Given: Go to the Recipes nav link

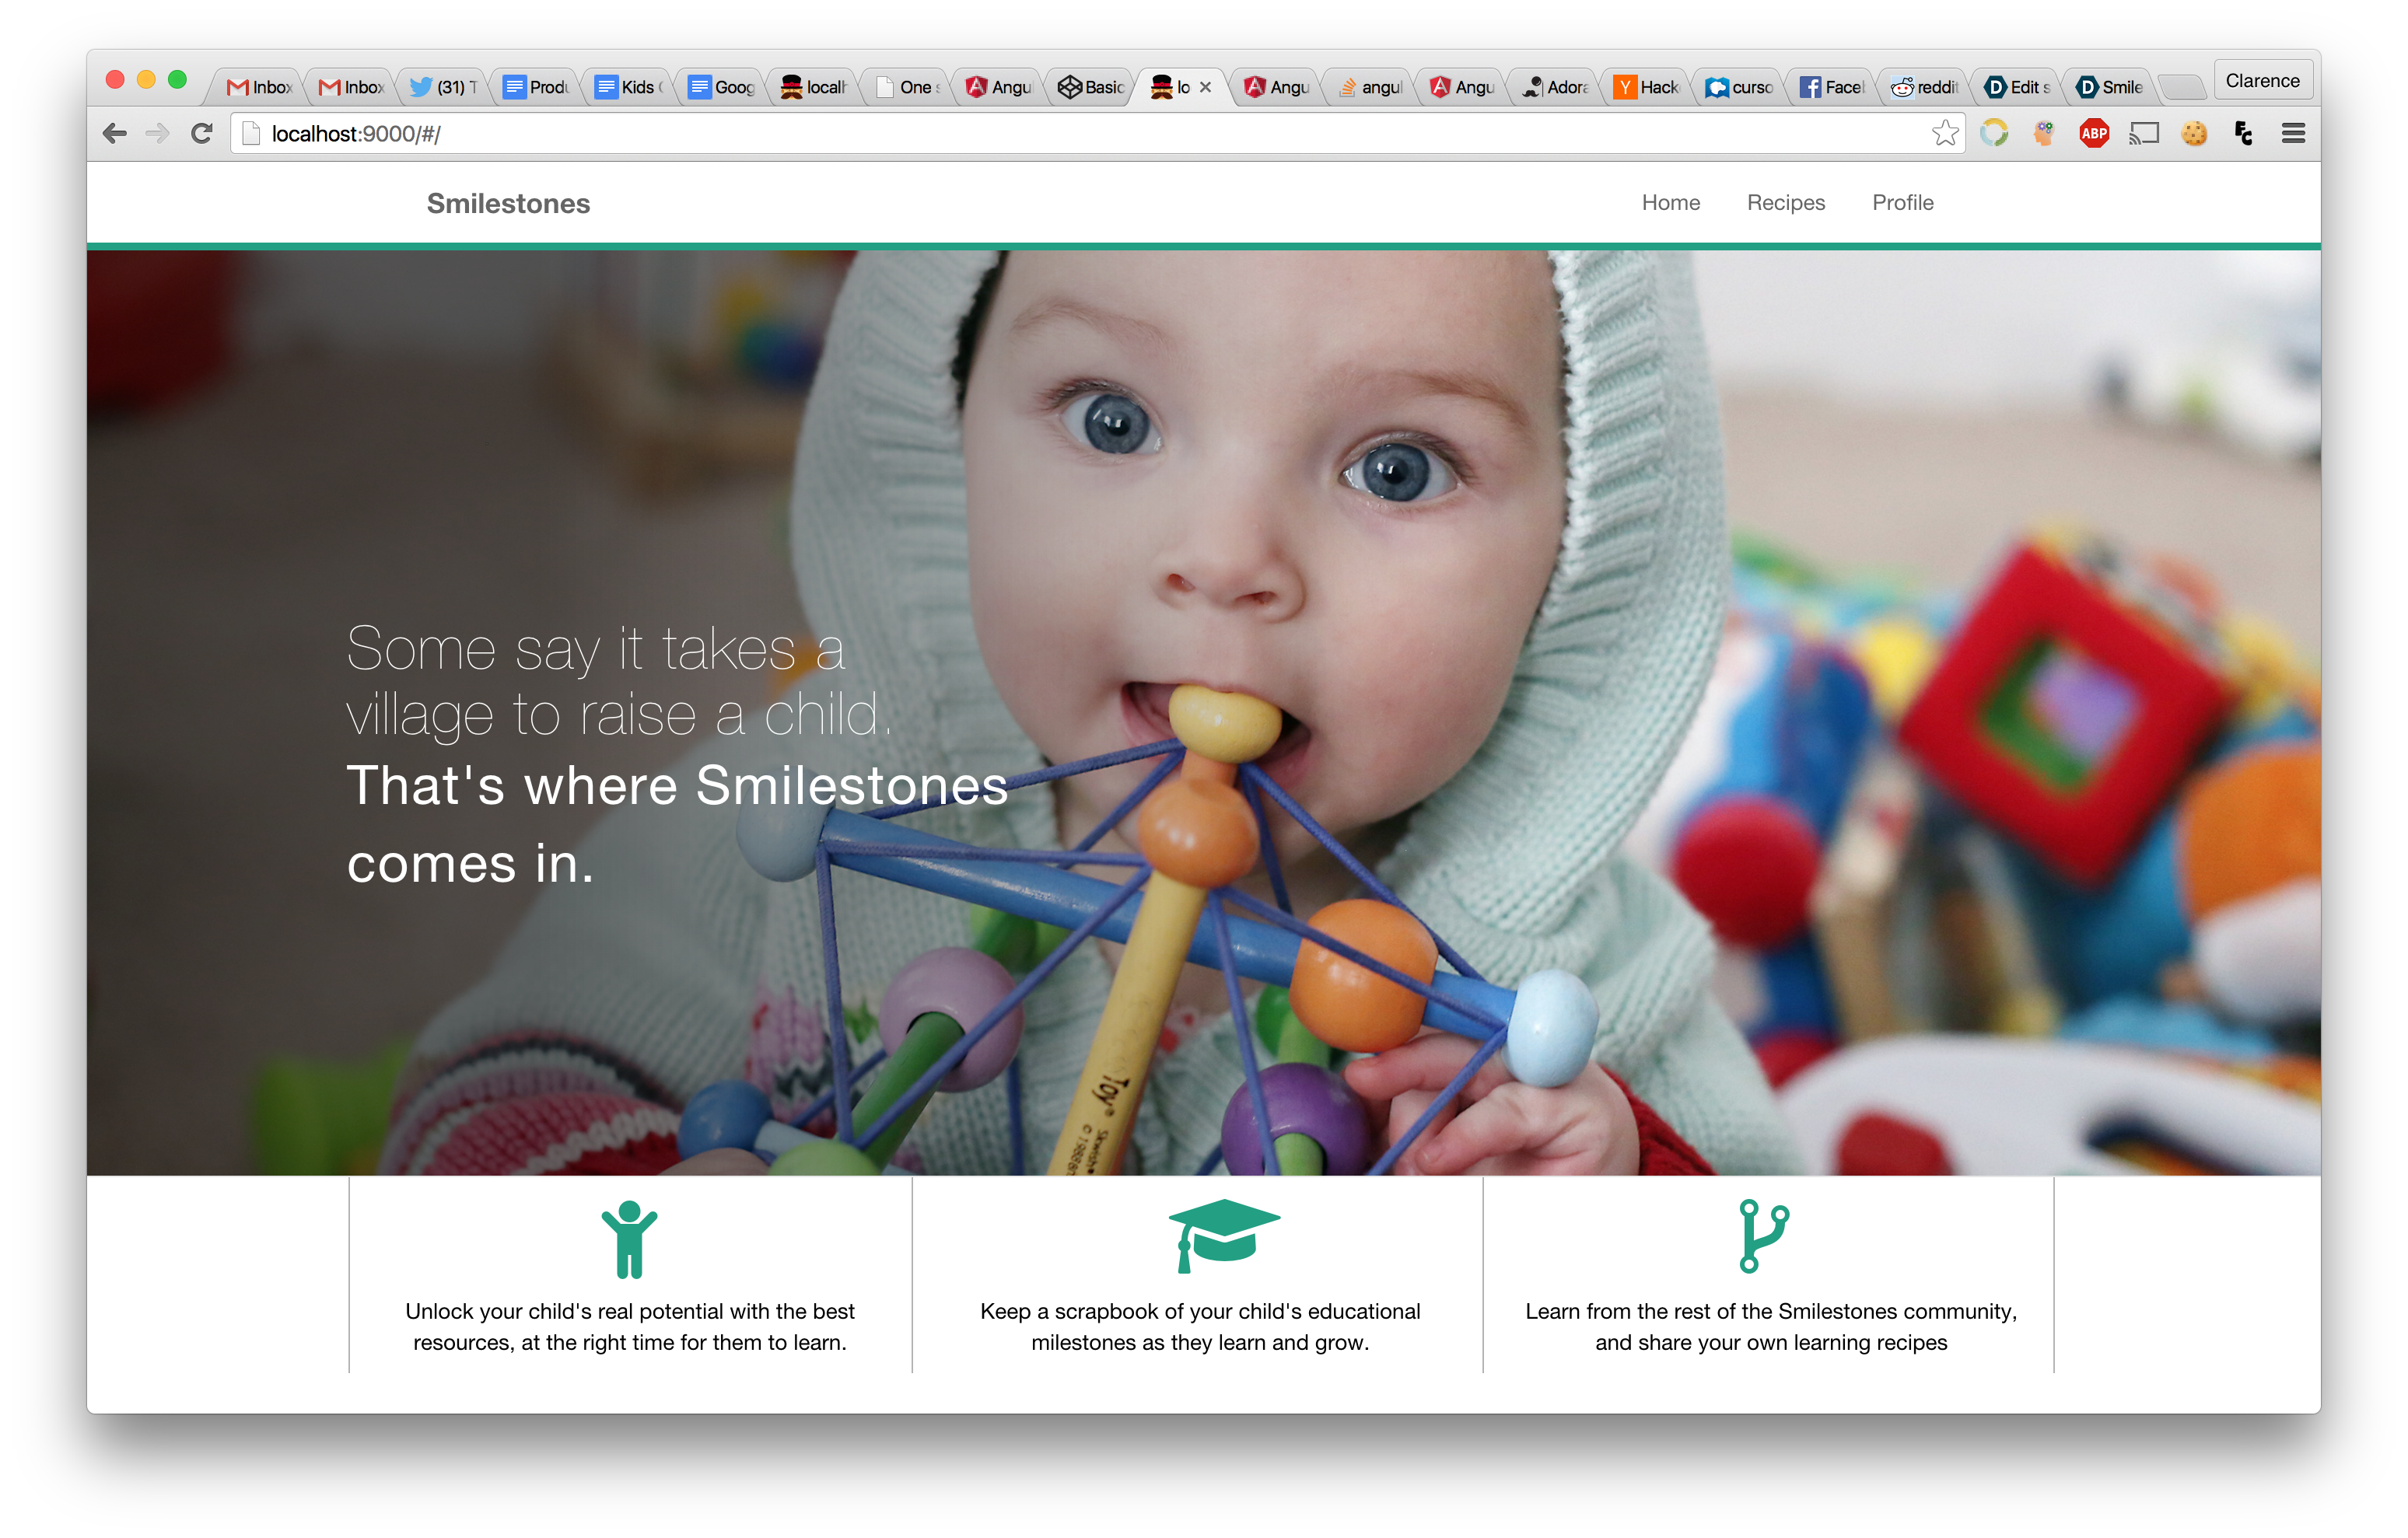Looking at the screenshot, I should [x=1785, y=202].
